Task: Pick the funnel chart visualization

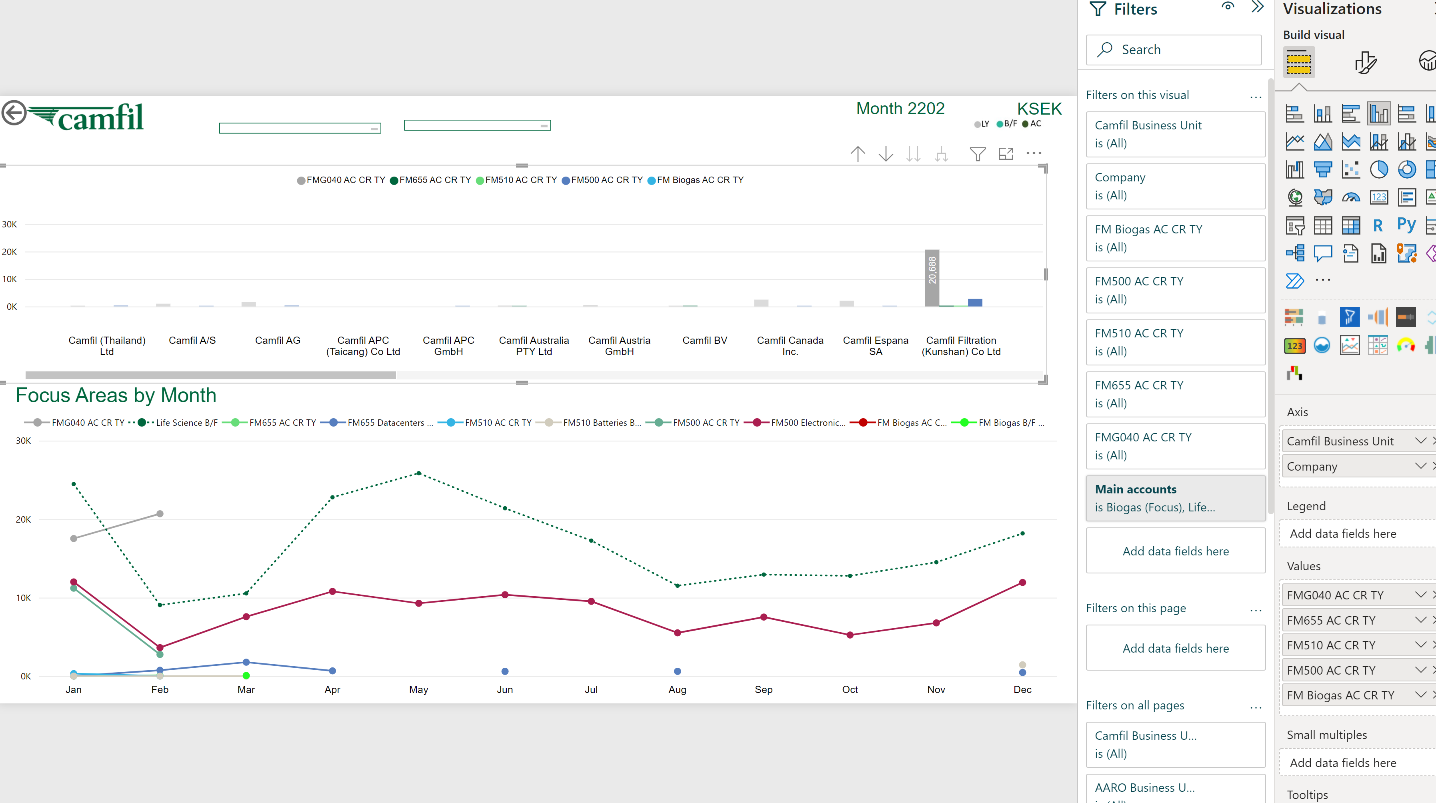Action: point(1323,169)
